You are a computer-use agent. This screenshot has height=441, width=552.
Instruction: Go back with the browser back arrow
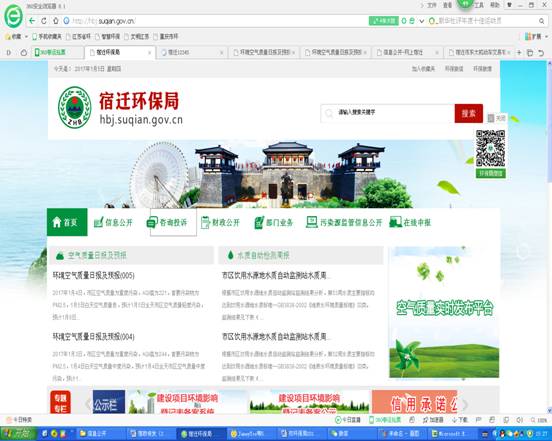click(32, 21)
